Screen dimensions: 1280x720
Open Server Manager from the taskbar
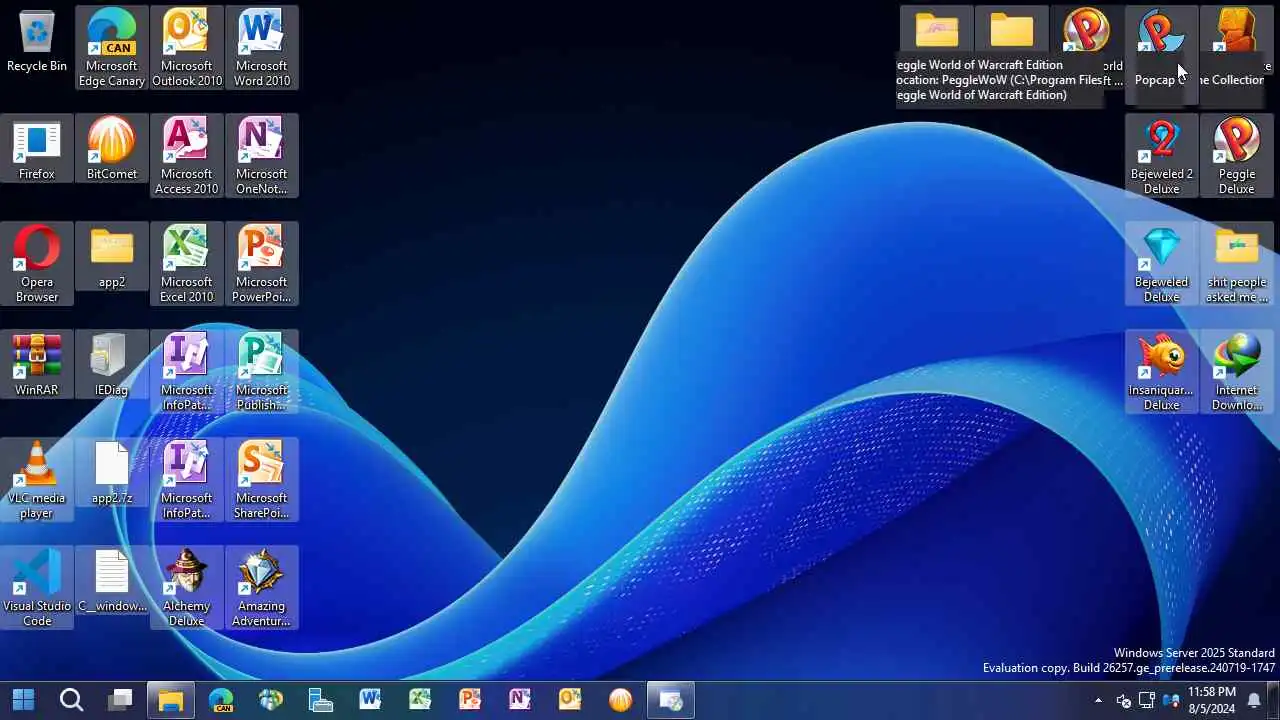point(321,700)
